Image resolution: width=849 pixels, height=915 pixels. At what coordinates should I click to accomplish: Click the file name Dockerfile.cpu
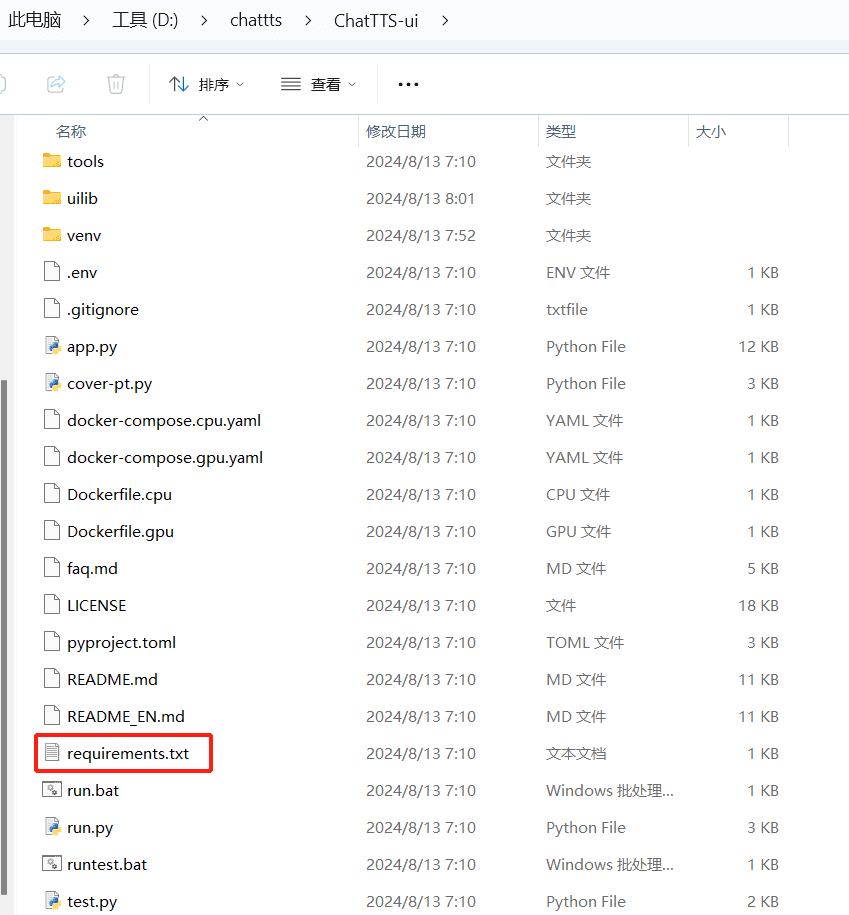pyautogui.click(x=119, y=495)
